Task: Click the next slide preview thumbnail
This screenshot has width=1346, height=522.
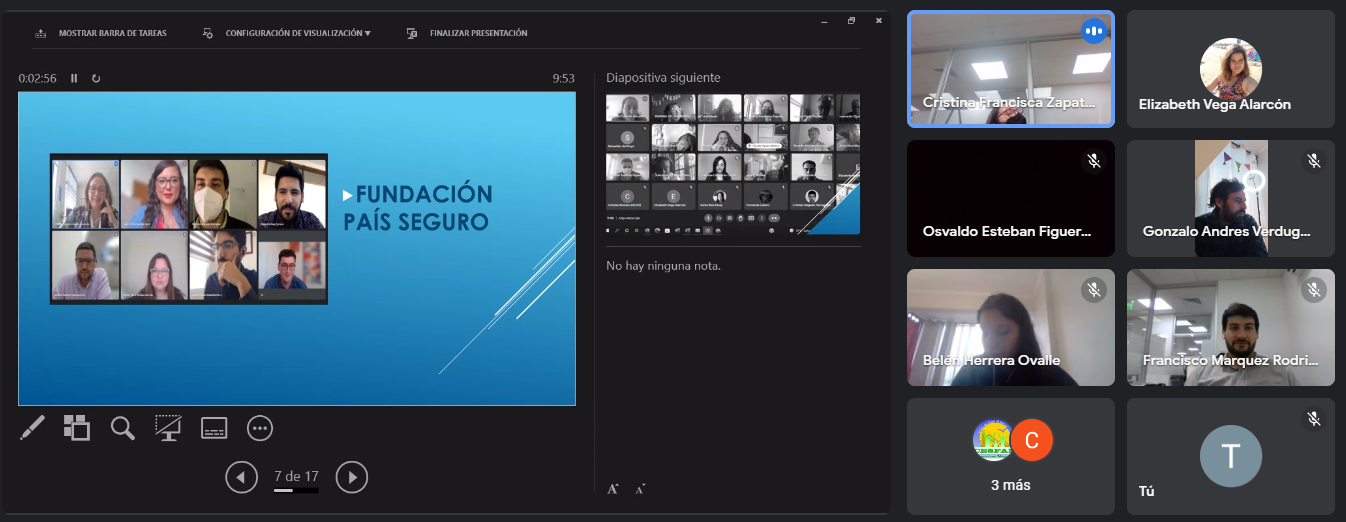Action: tap(733, 164)
